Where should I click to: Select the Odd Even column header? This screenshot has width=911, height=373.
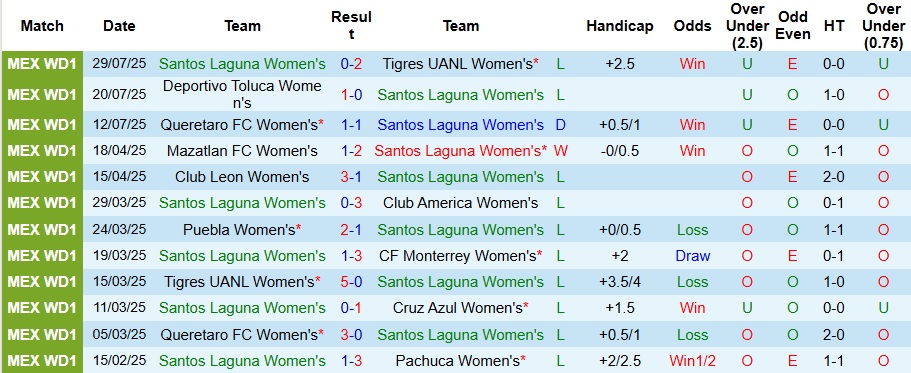793,26
